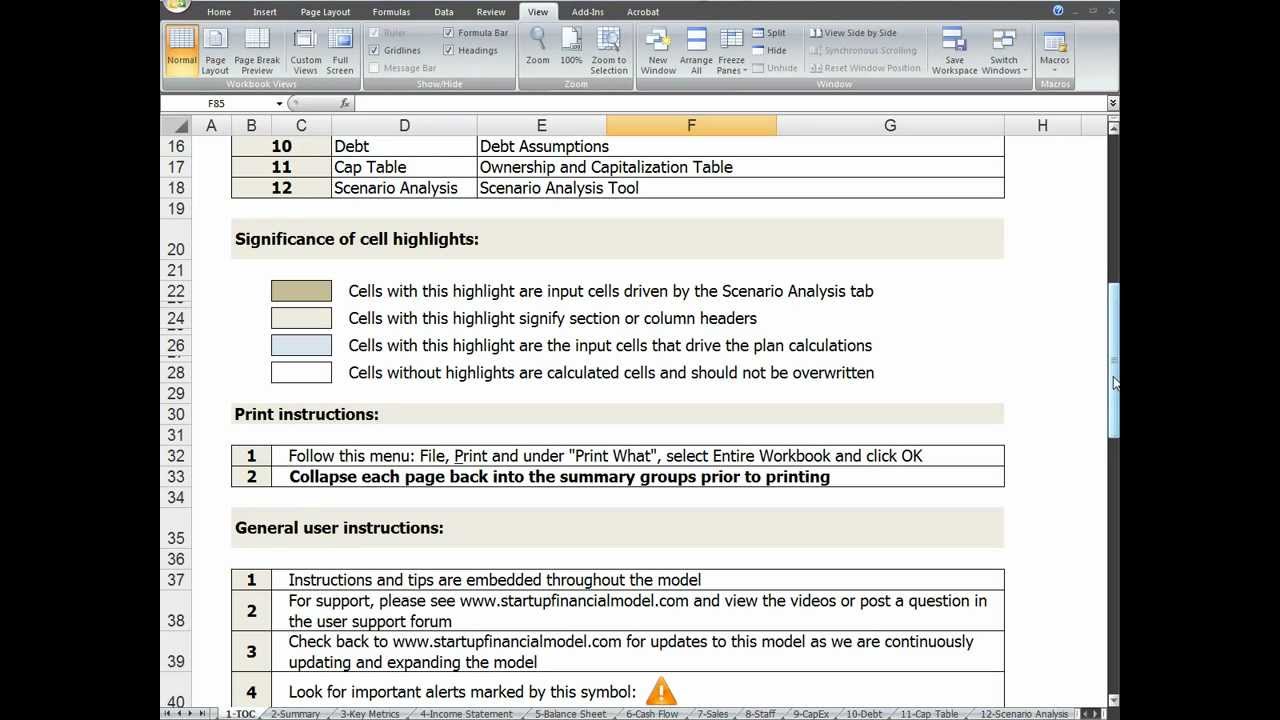Click the Split window command
The image size is (1280, 720).
click(x=769, y=33)
